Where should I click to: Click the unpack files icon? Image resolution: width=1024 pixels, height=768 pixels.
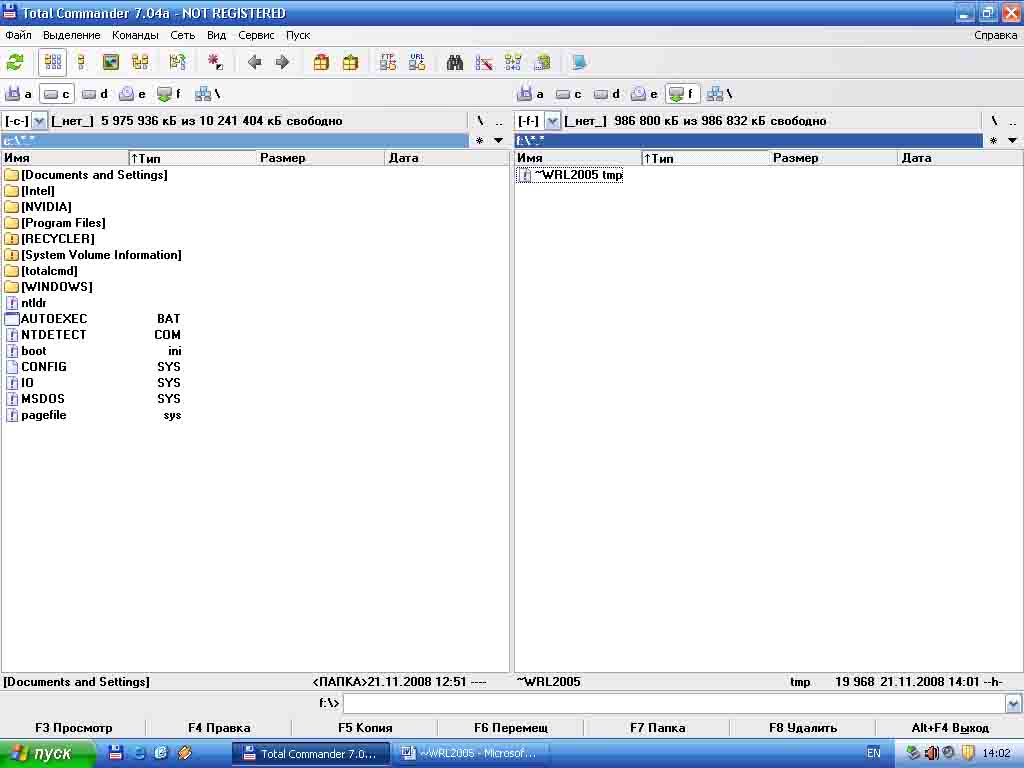point(351,63)
